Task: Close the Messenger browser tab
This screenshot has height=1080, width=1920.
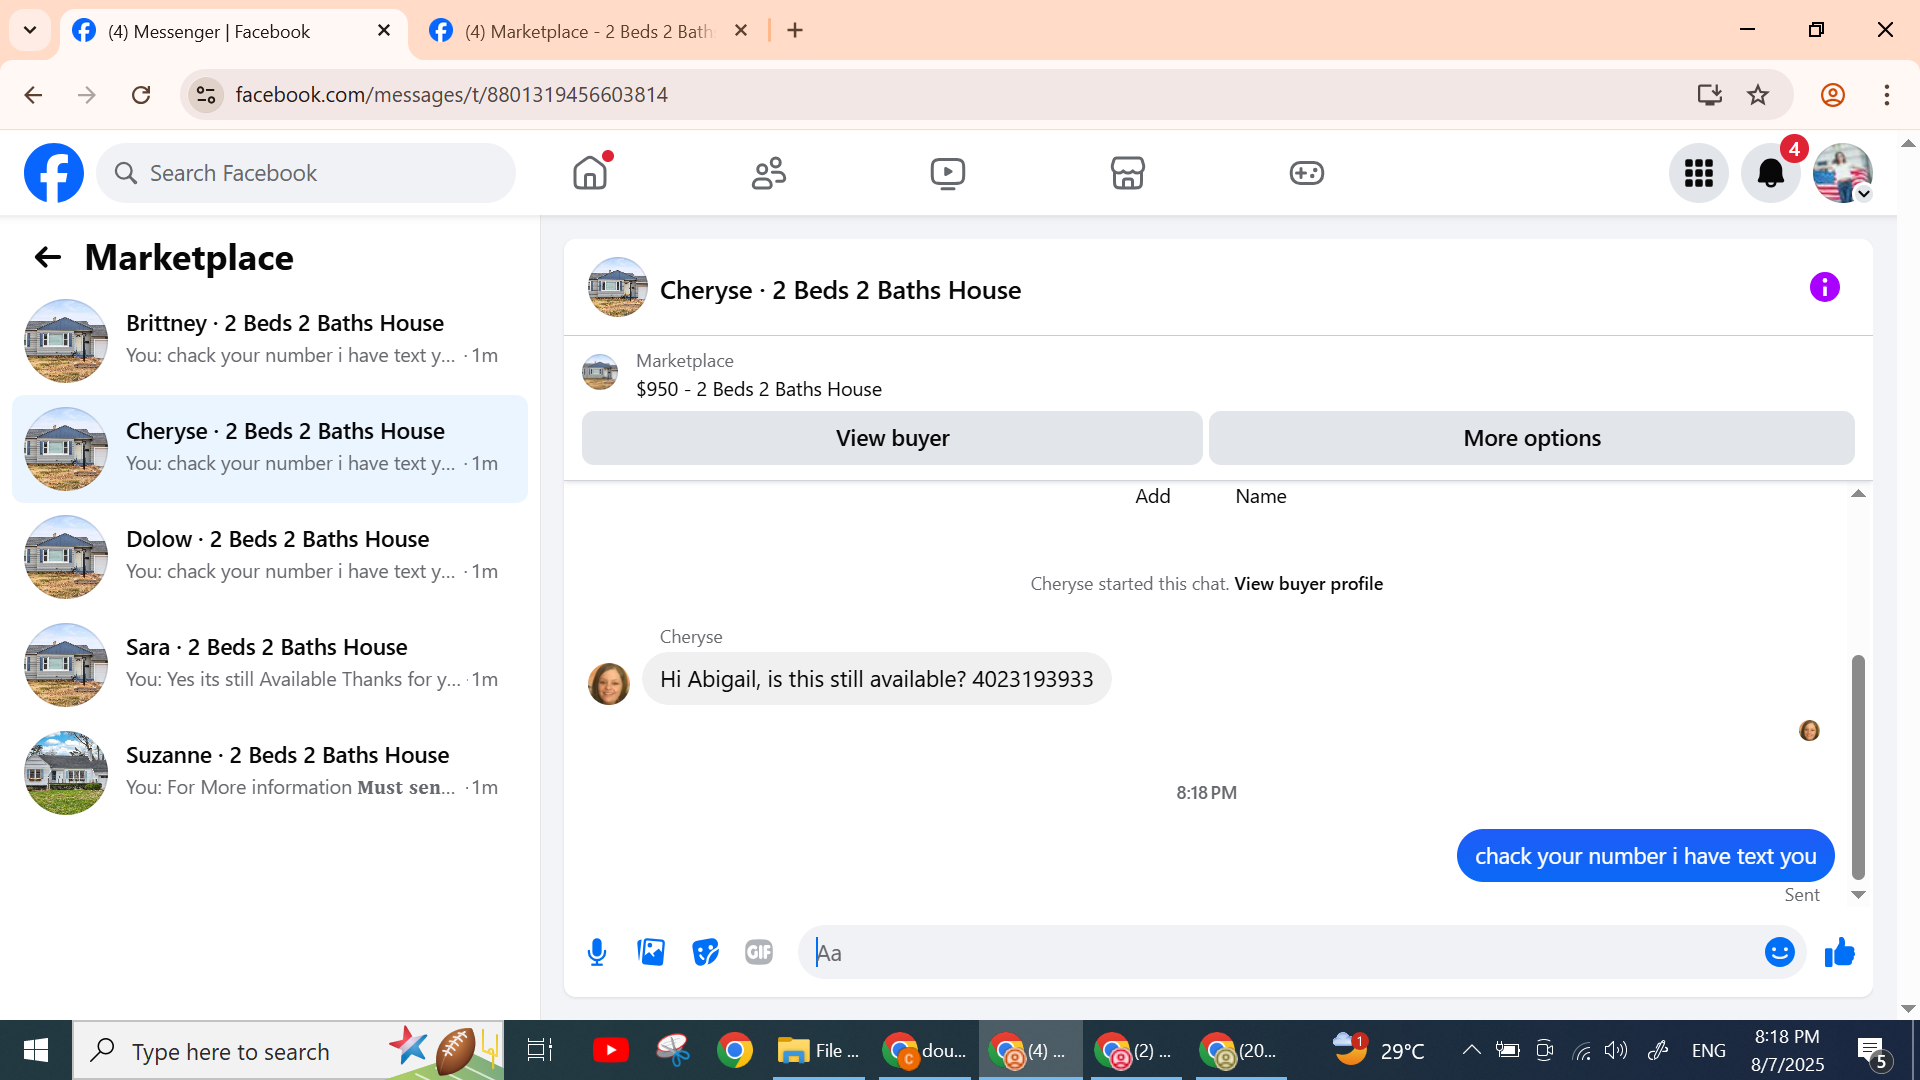Action: (384, 31)
